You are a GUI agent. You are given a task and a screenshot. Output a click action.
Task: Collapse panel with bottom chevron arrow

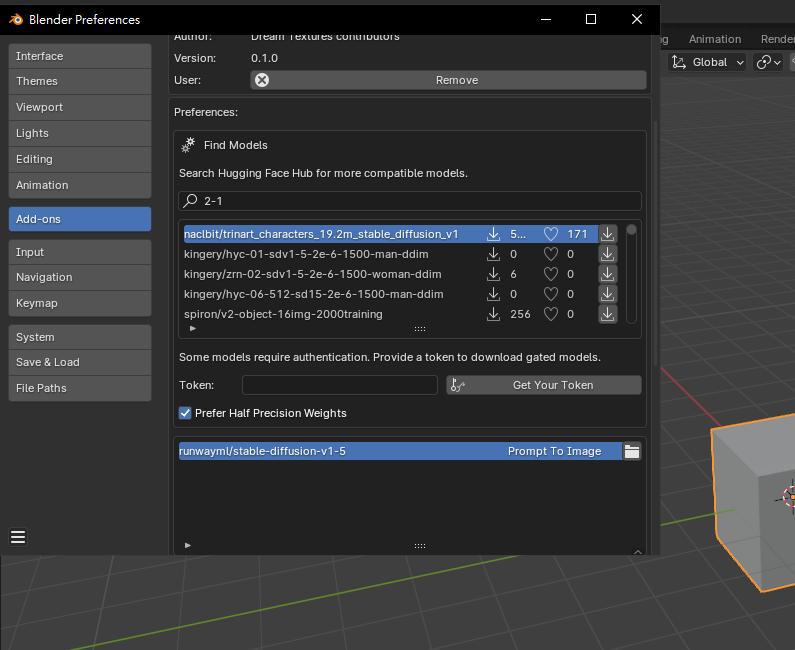click(x=638, y=552)
